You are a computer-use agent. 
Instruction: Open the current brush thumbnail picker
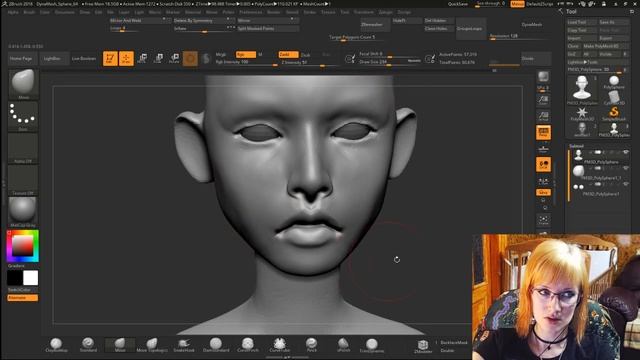click(23, 84)
